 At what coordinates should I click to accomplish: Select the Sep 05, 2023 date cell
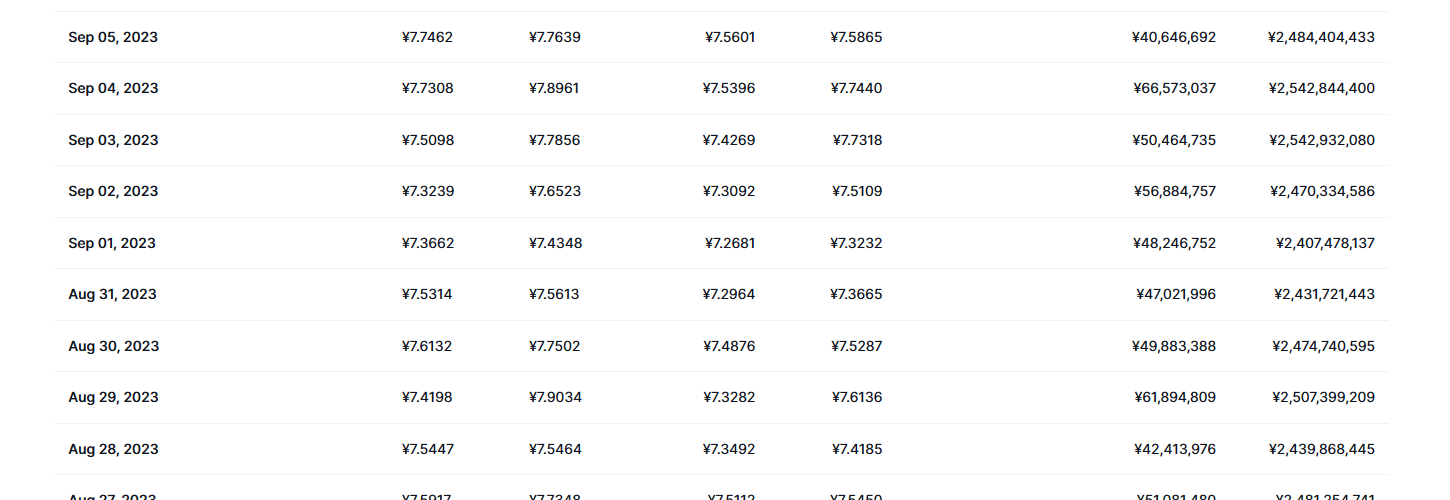click(x=113, y=37)
